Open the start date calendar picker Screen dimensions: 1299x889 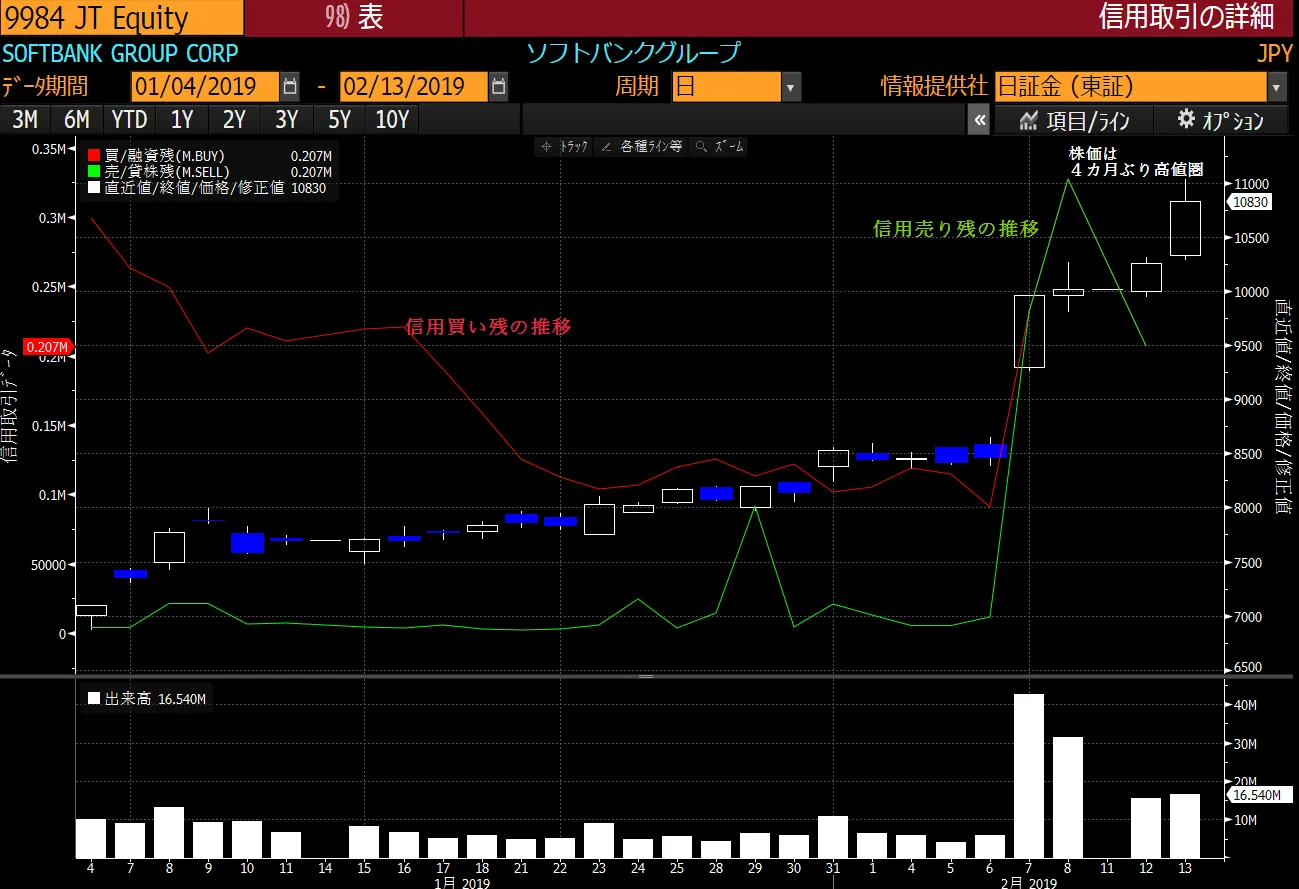[290, 87]
